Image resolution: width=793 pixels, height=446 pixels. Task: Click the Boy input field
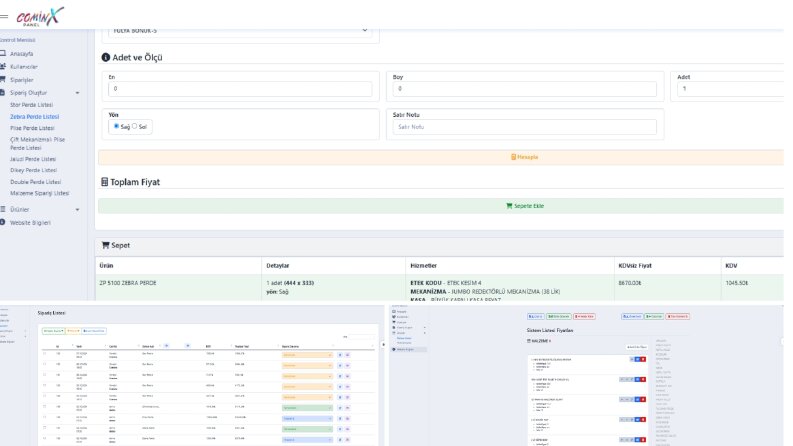pos(524,88)
